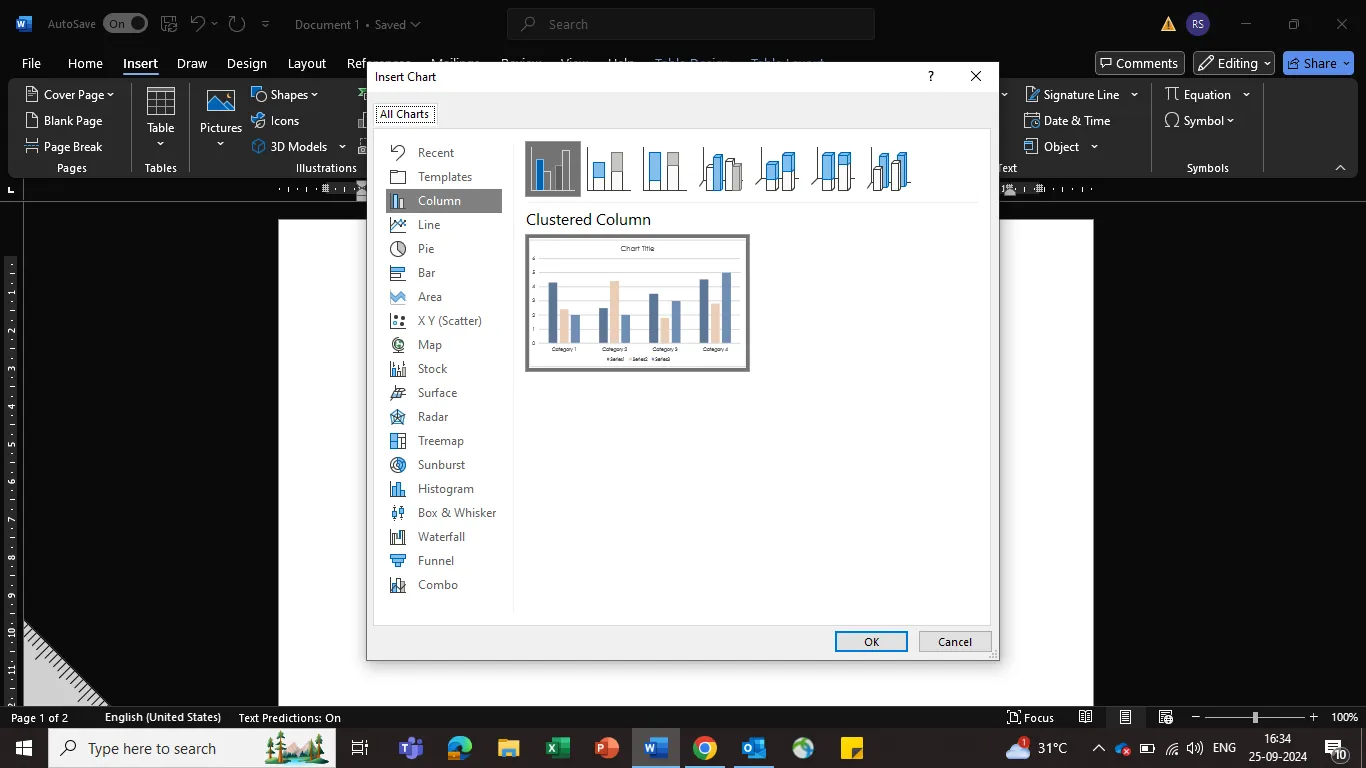The height and width of the screenshot is (768, 1366).
Task: Confirm chart insertion with OK
Action: point(871,642)
